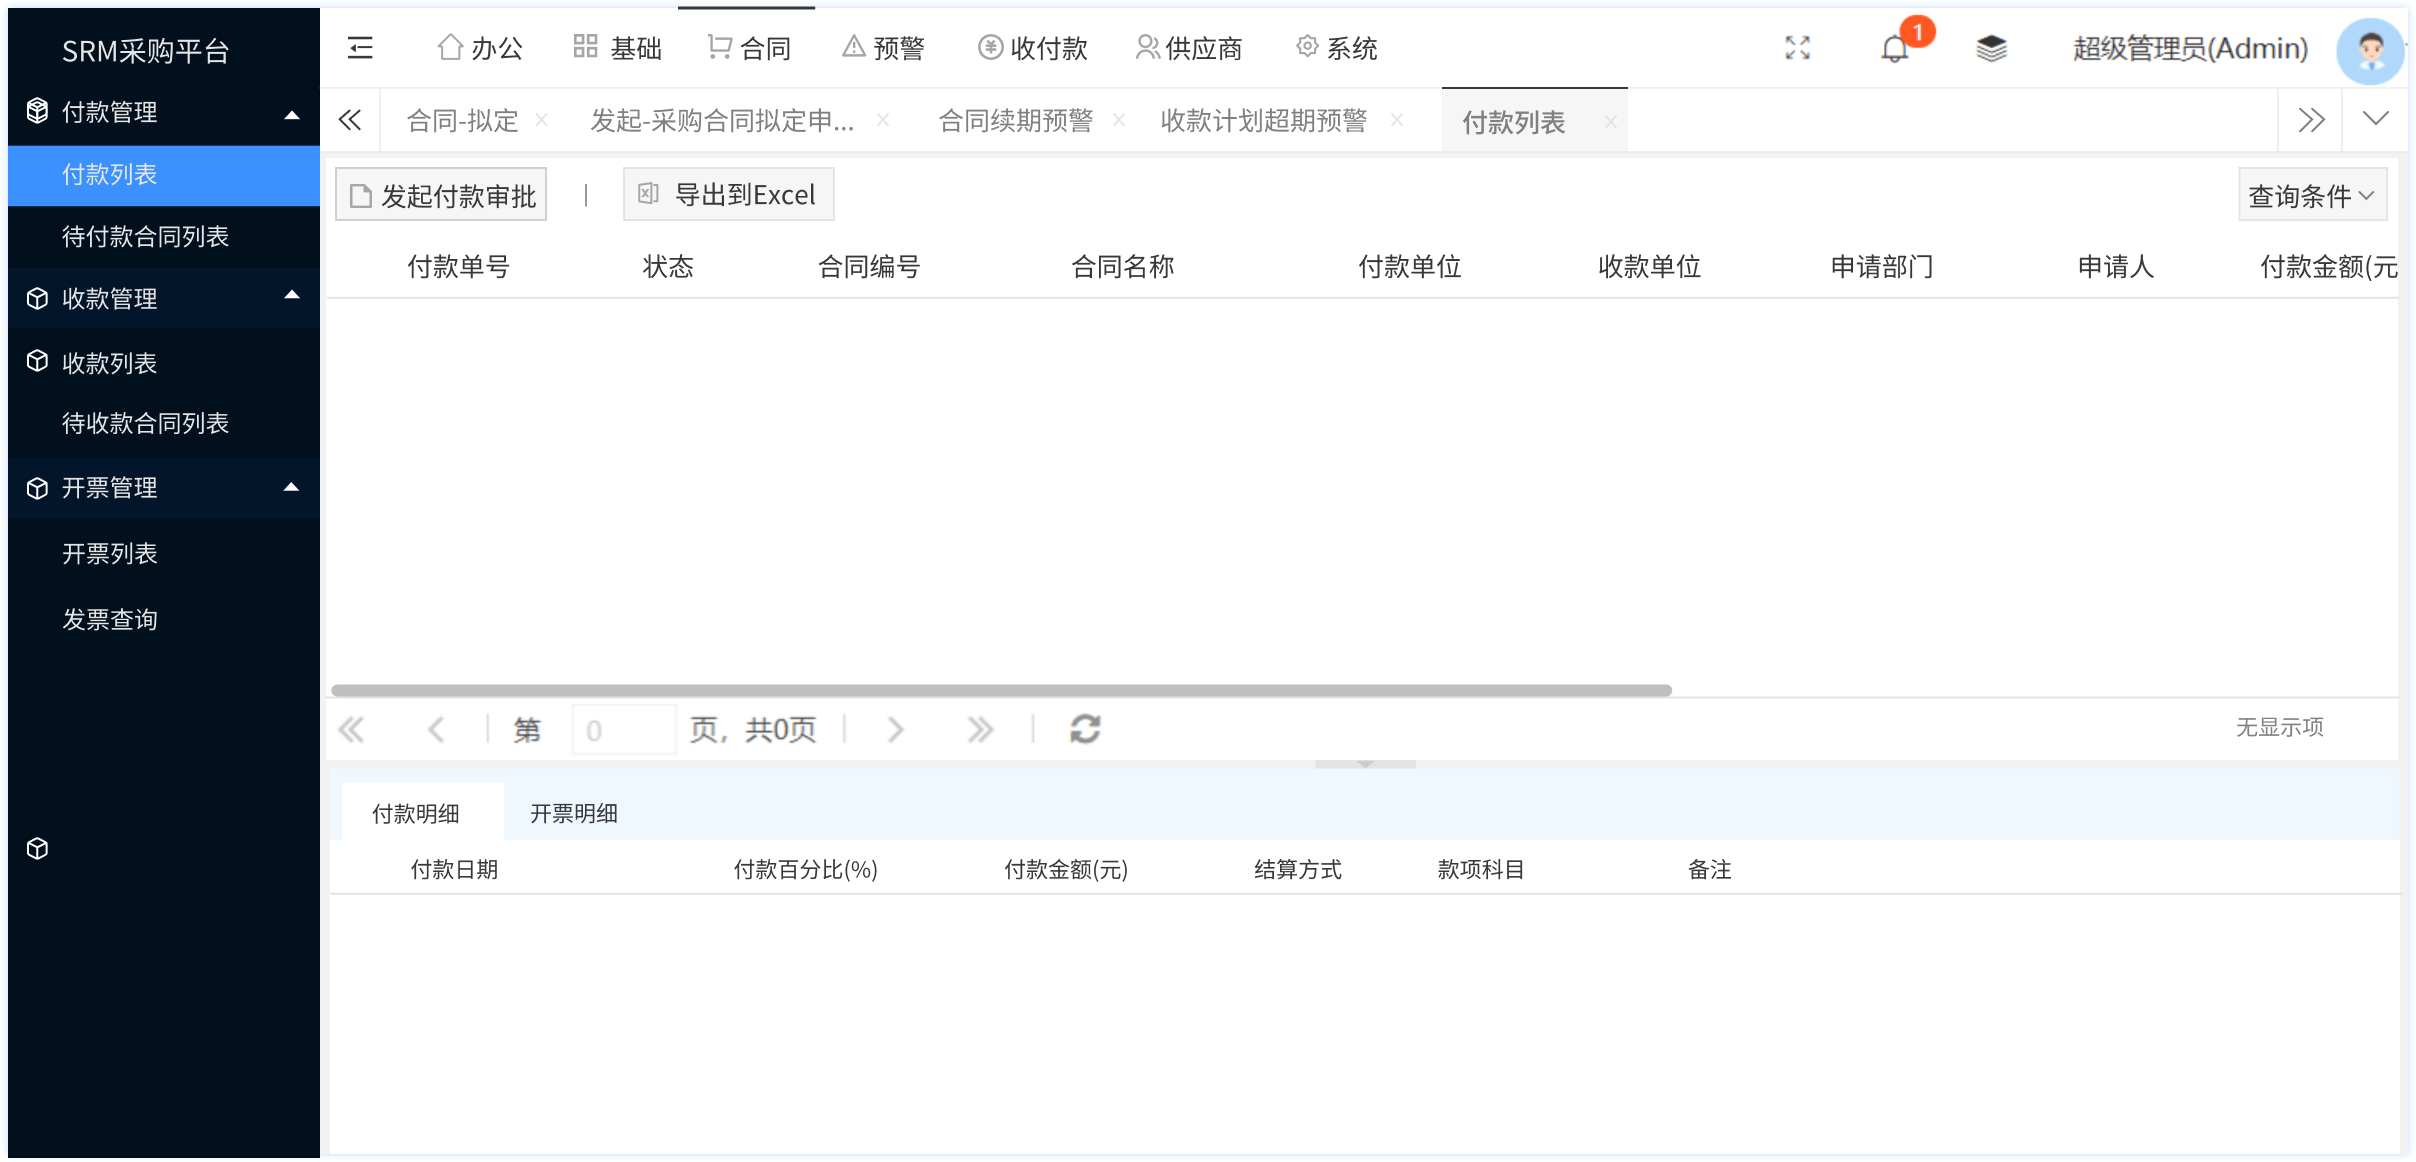Screen dimensions: 2416x1162
Task: Collapse the 付款管理 sidebar section
Action: (292, 114)
